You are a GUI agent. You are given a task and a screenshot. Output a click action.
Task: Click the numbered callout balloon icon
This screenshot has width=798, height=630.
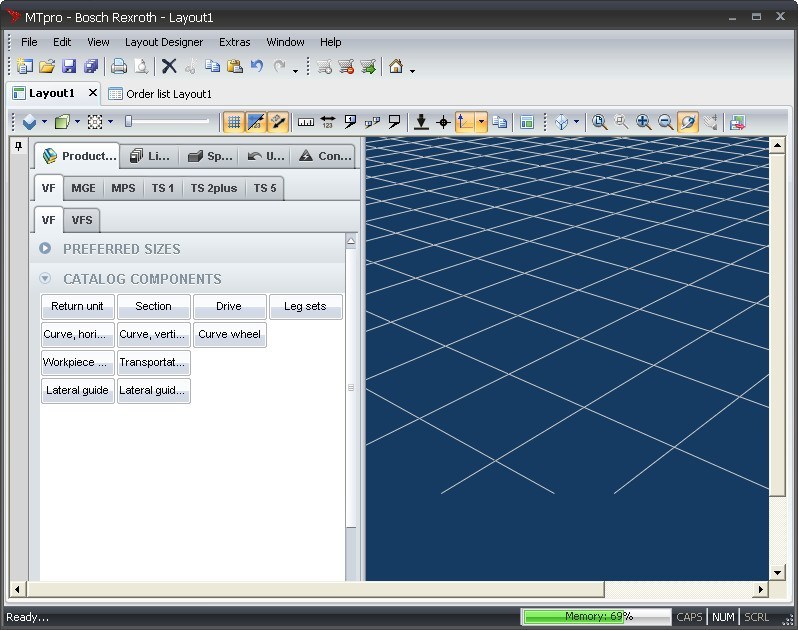(350, 122)
